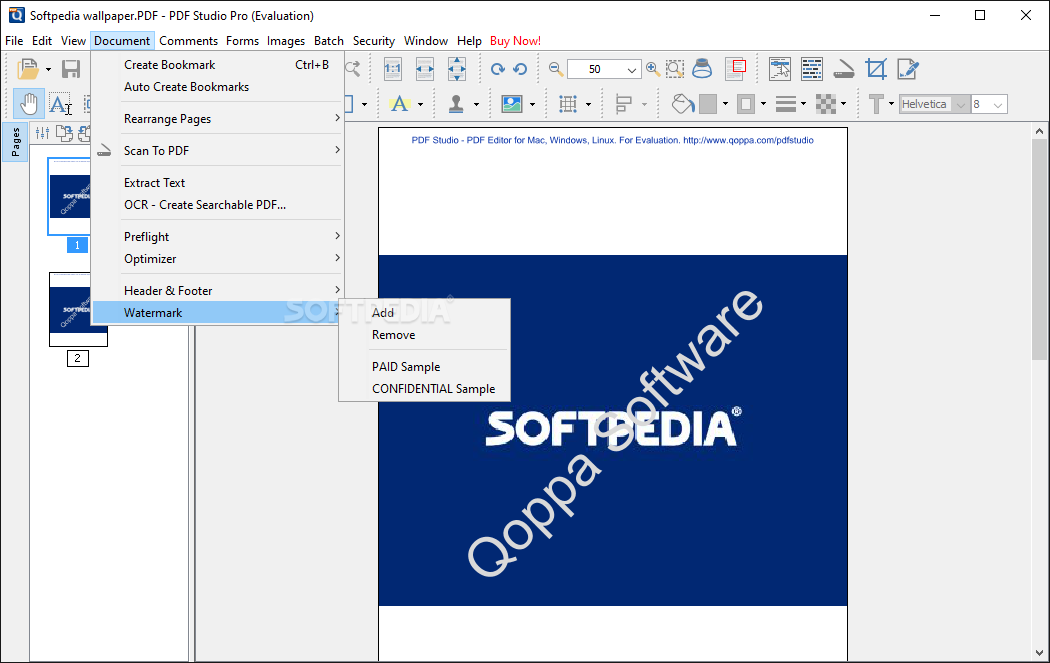This screenshot has width=1050, height=663.
Task: Open the Helvetica font dropdown
Action: 961,104
